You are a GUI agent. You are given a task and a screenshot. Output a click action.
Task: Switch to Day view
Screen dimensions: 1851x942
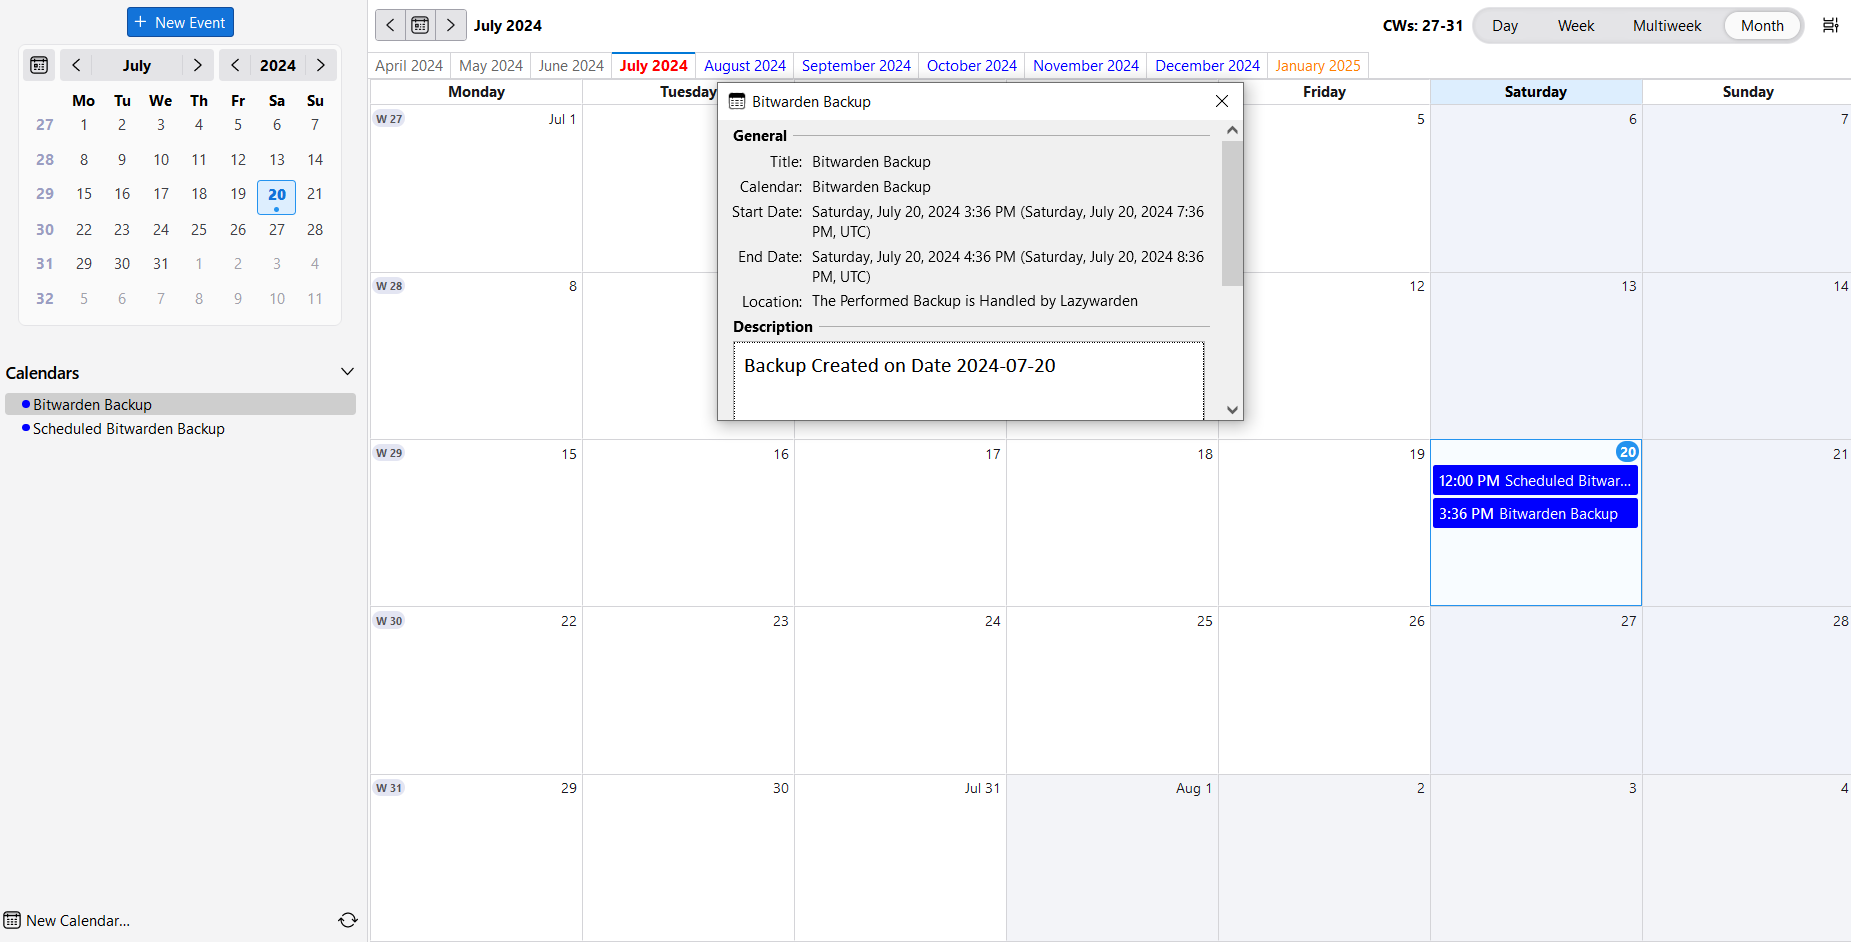point(1505,26)
